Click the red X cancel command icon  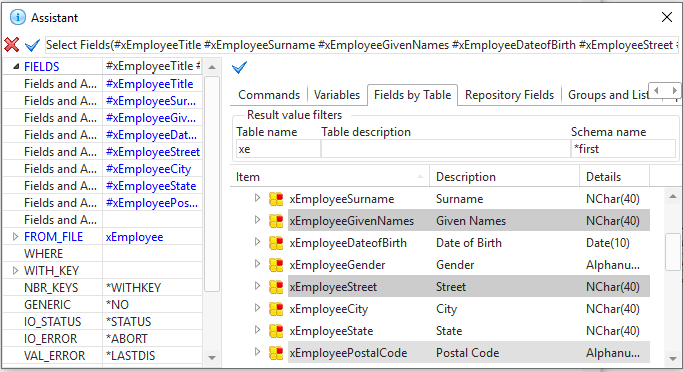(x=12, y=44)
